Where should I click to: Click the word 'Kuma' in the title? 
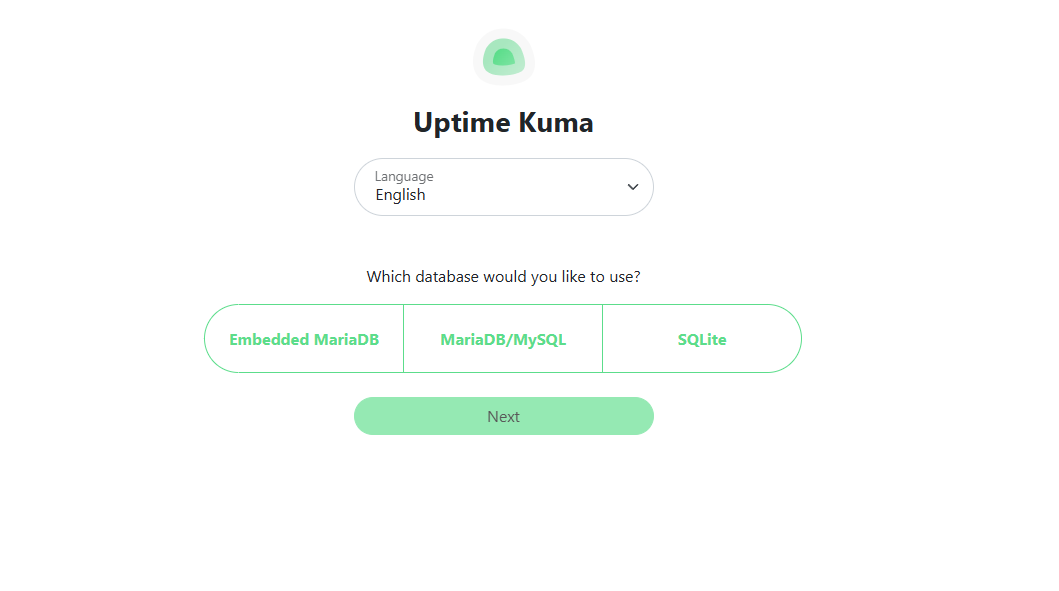(x=555, y=123)
